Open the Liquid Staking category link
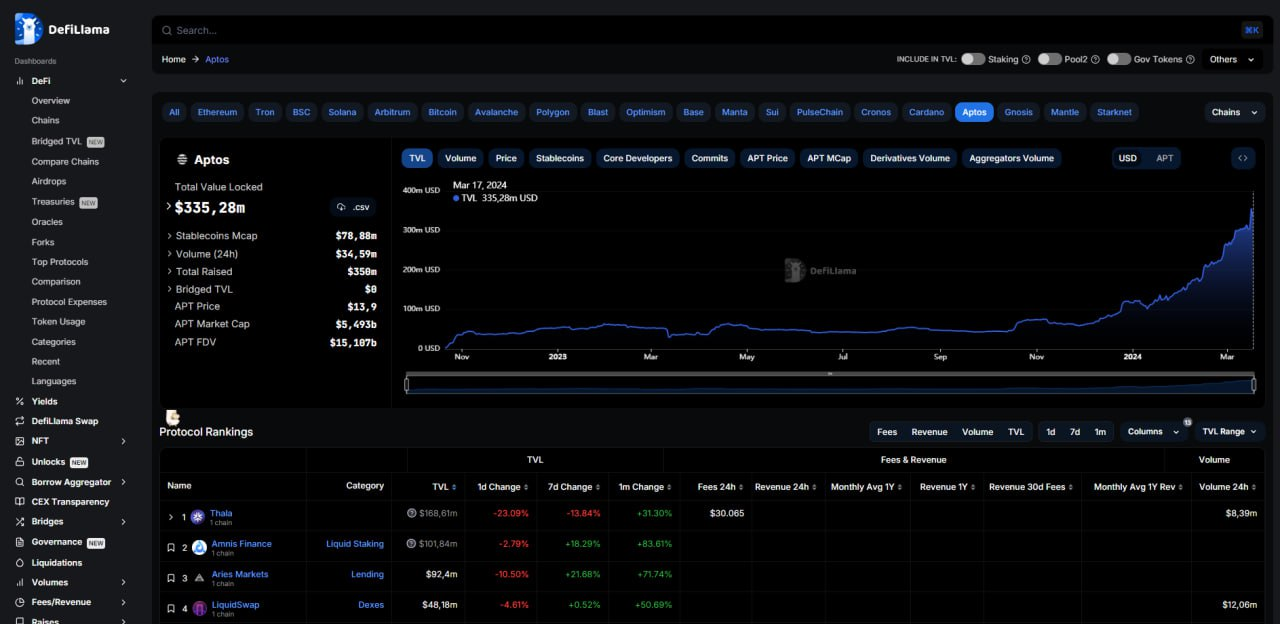Screen dimensions: 1280x624 [354, 544]
